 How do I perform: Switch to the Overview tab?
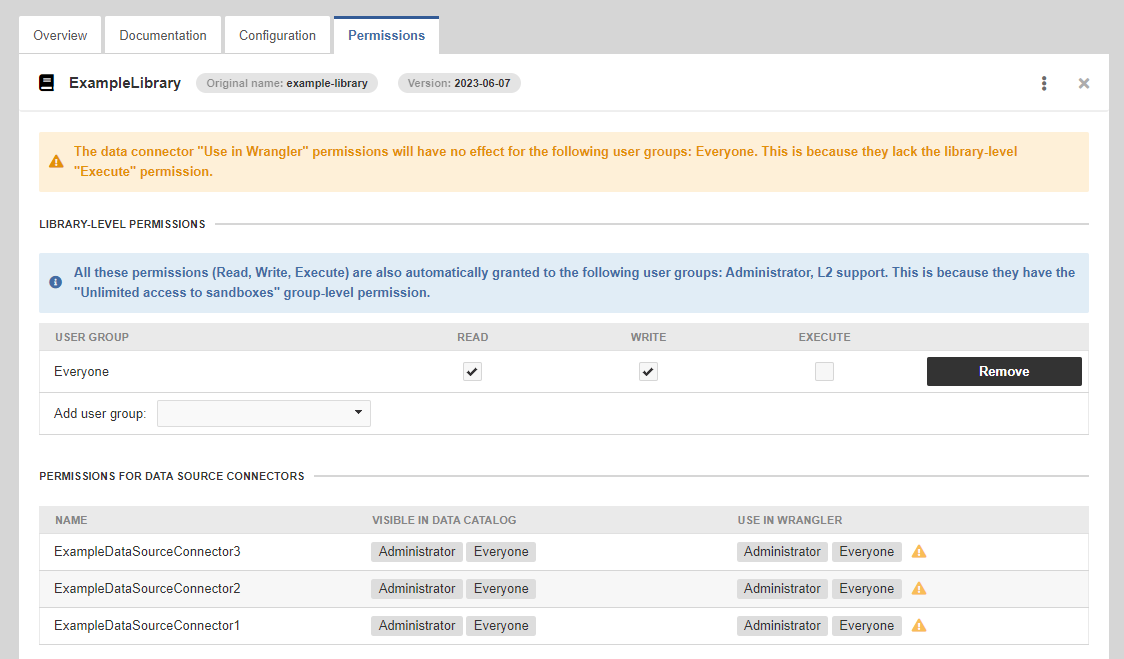click(x=60, y=35)
